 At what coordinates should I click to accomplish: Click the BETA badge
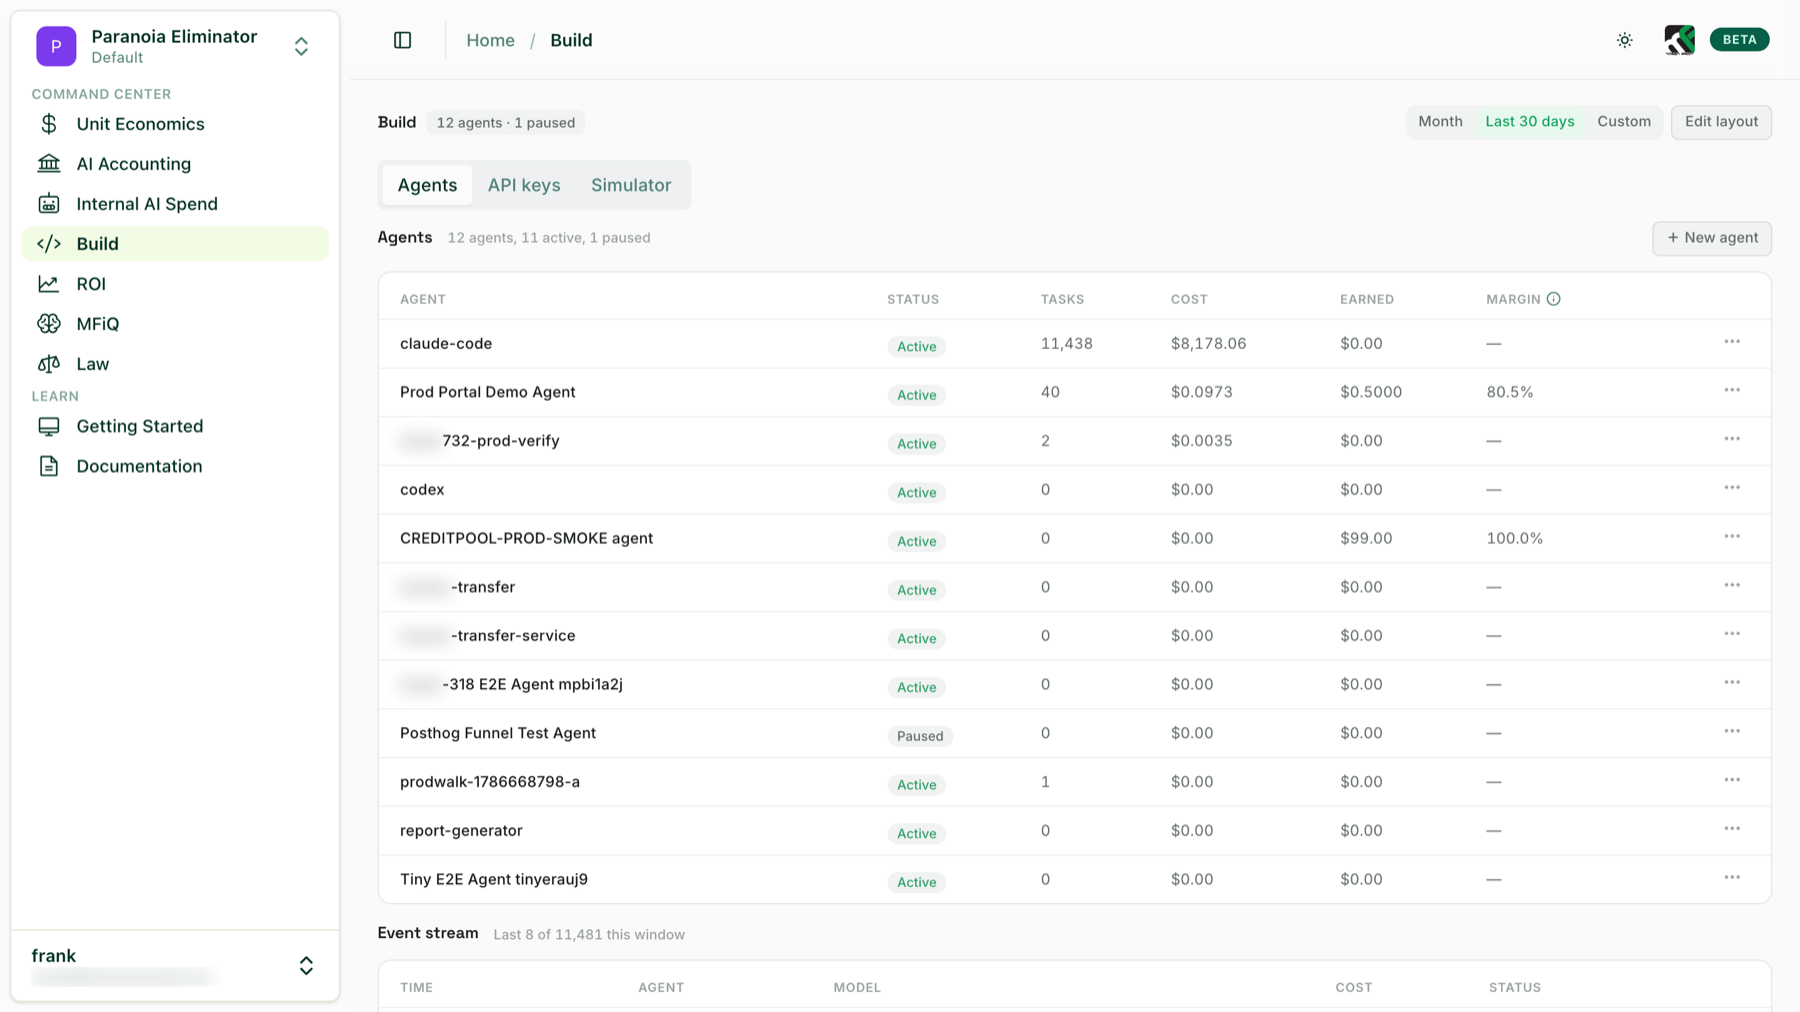click(x=1739, y=40)
